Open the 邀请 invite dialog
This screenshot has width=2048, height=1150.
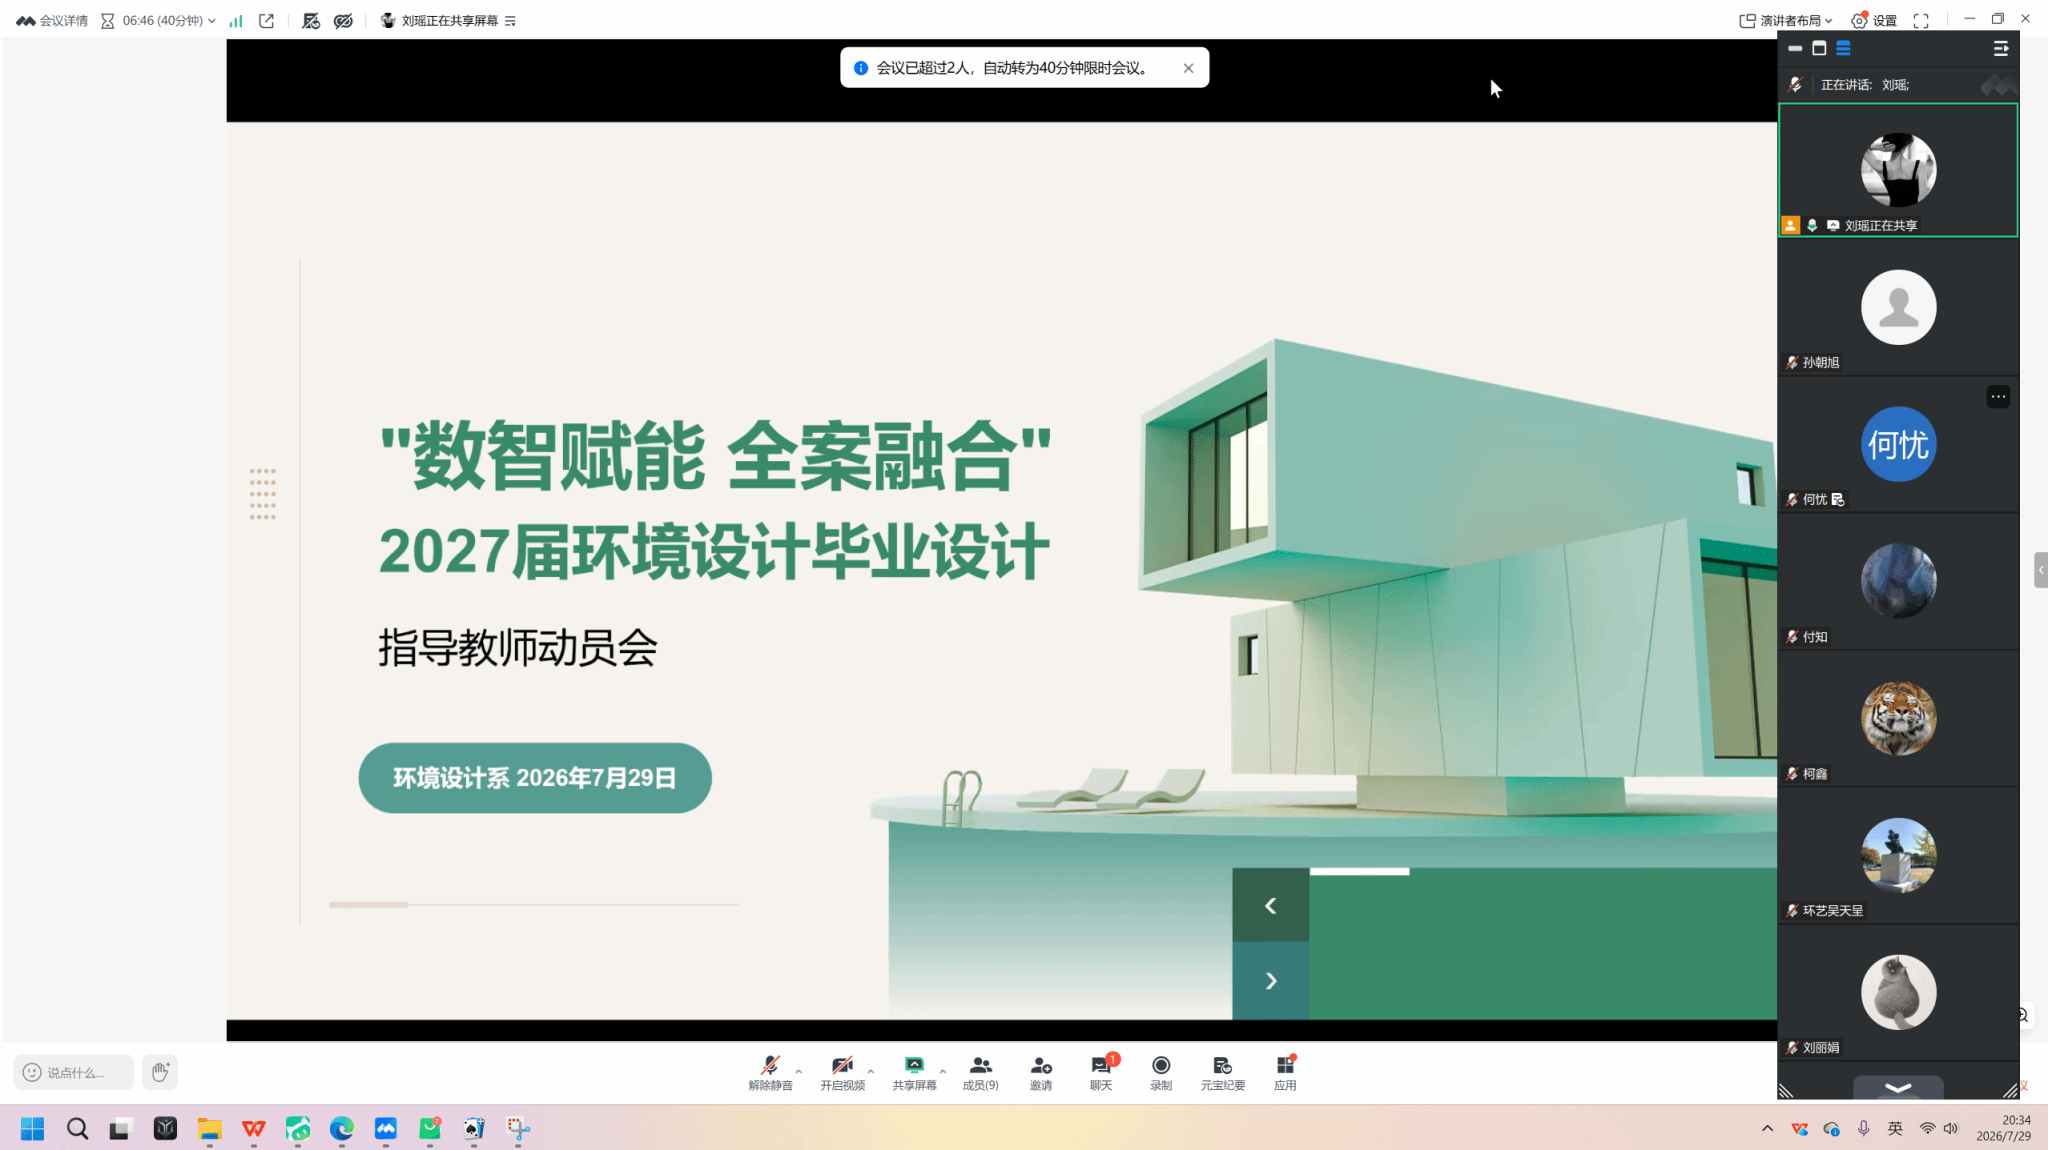pos(1041,1072)
